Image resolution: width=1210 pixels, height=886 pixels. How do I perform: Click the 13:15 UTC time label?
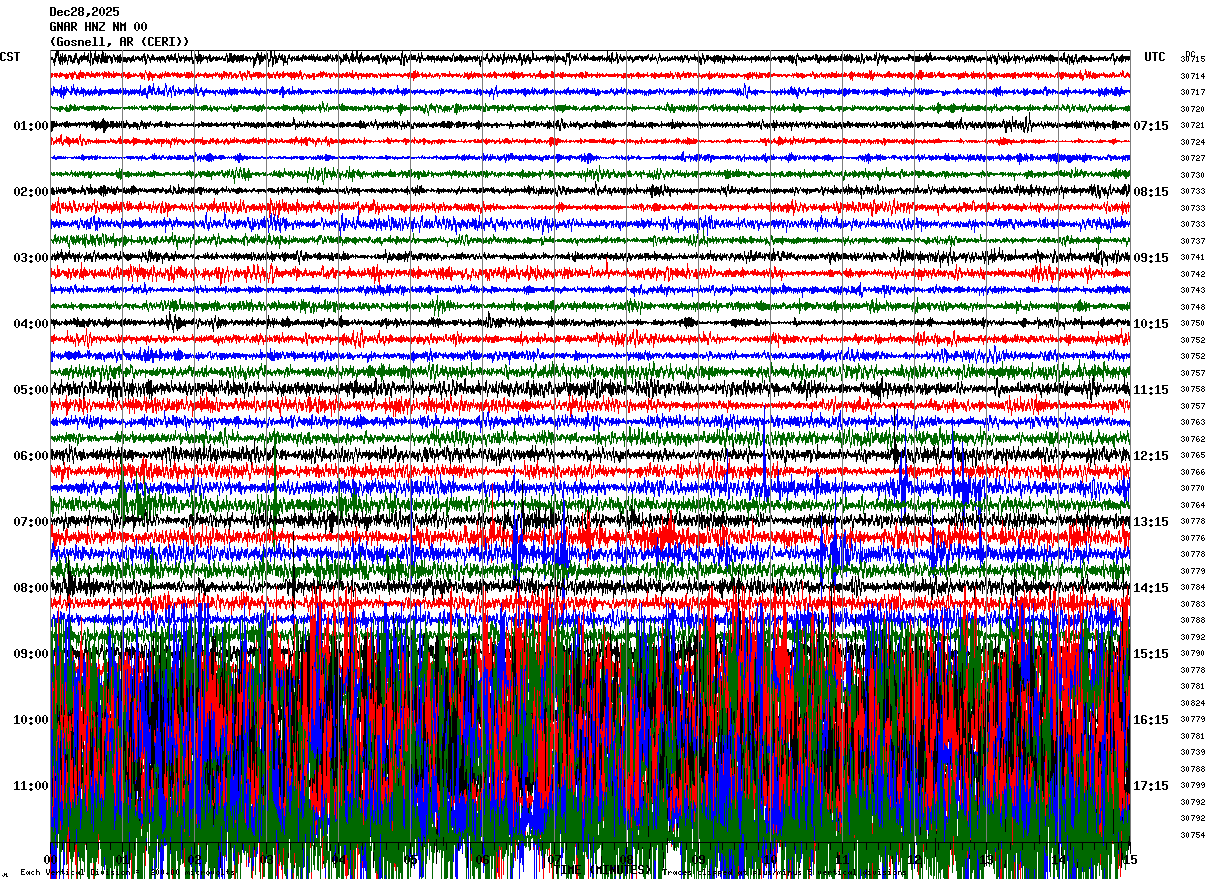tap(1151, 522)
